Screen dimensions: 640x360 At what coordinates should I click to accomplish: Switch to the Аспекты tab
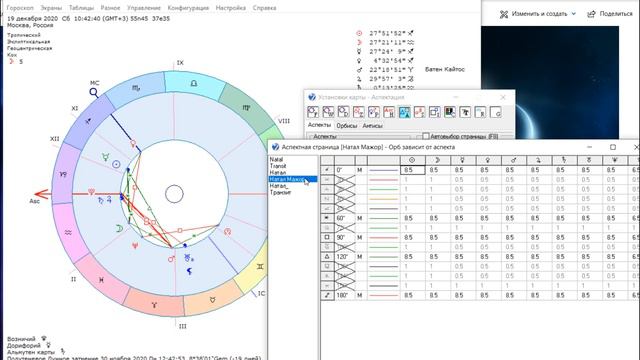coord(319,125)
